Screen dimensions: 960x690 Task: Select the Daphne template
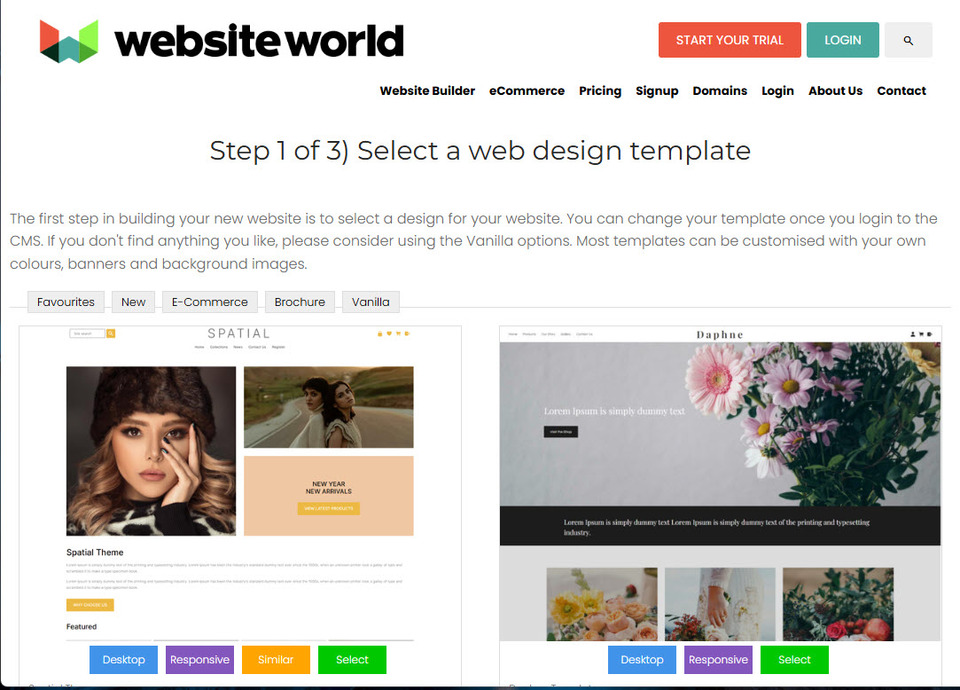click(794, 659)
